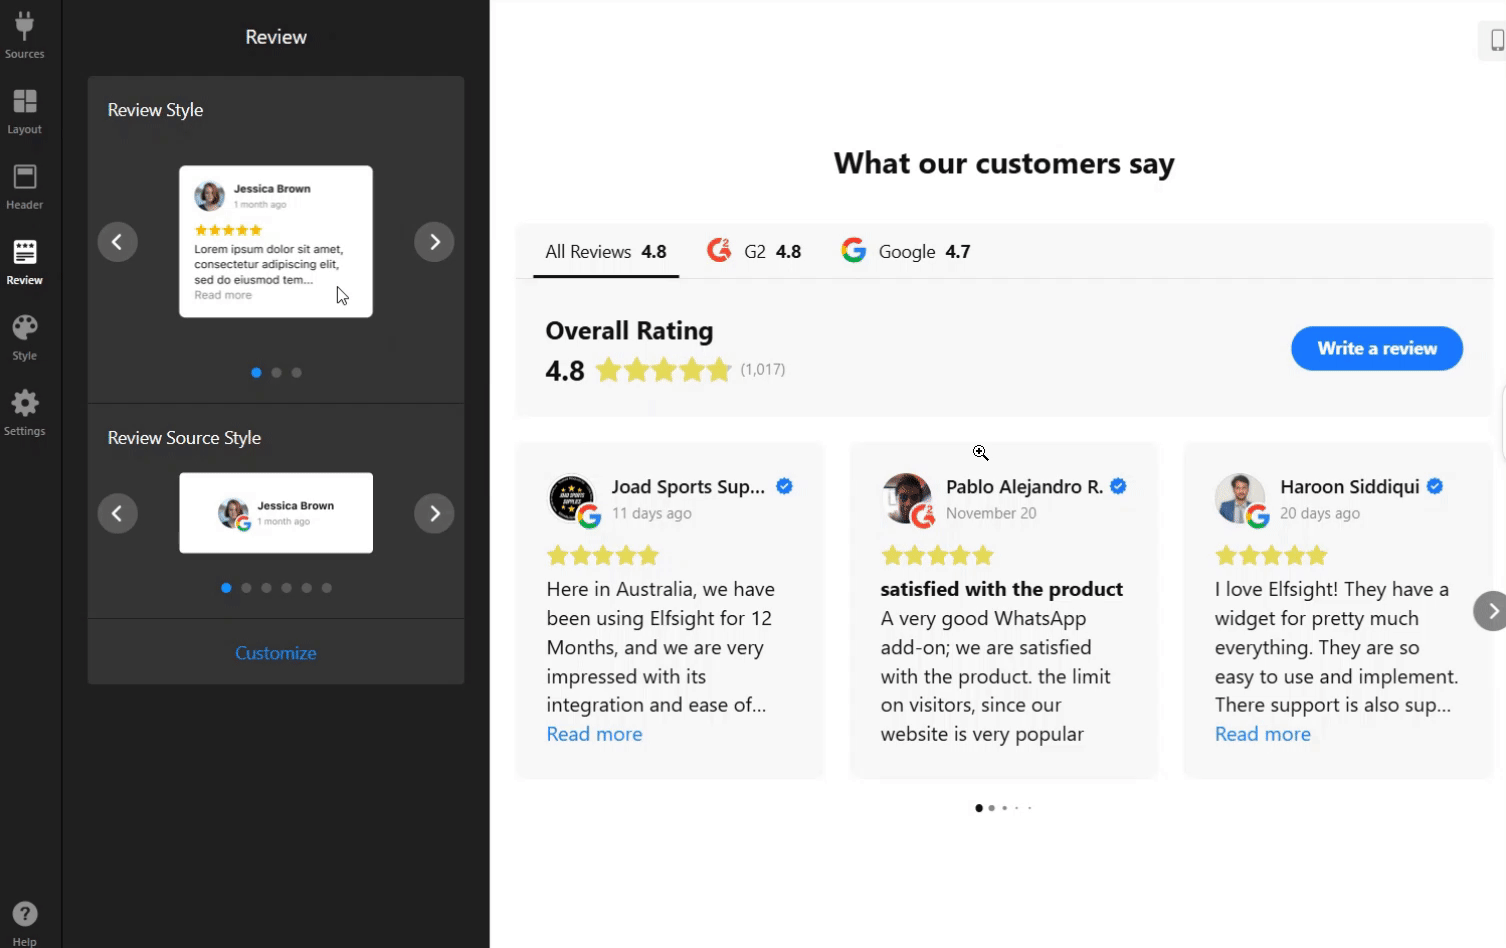The width and height of the screenshot is (1506, 948).
Task: Select the Header sidebar icon
Action: coord(24,186)
